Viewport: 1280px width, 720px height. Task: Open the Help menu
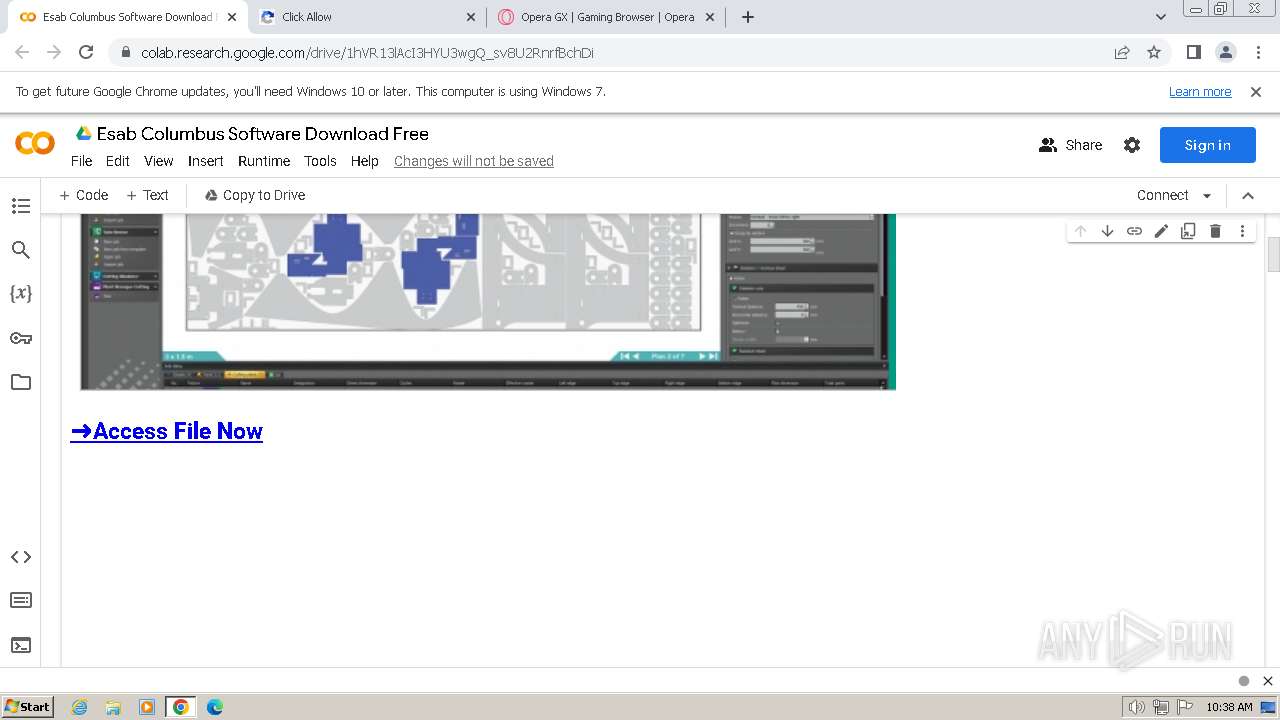(364, 161)
